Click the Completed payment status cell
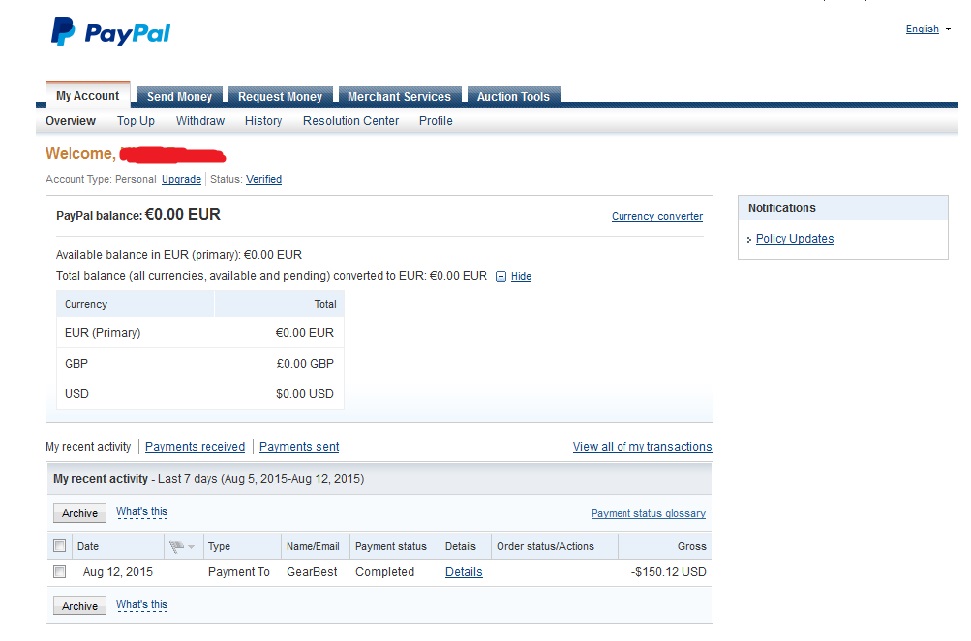Image resolution: width=971 pixels, height=641 pixels. pos(384,572)
